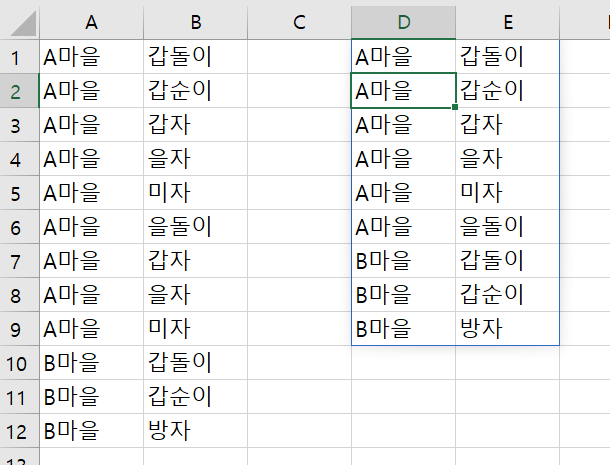Click cell D7 containing B마을
This screenshot has height=465, width=610.
(x=403, y=261)
